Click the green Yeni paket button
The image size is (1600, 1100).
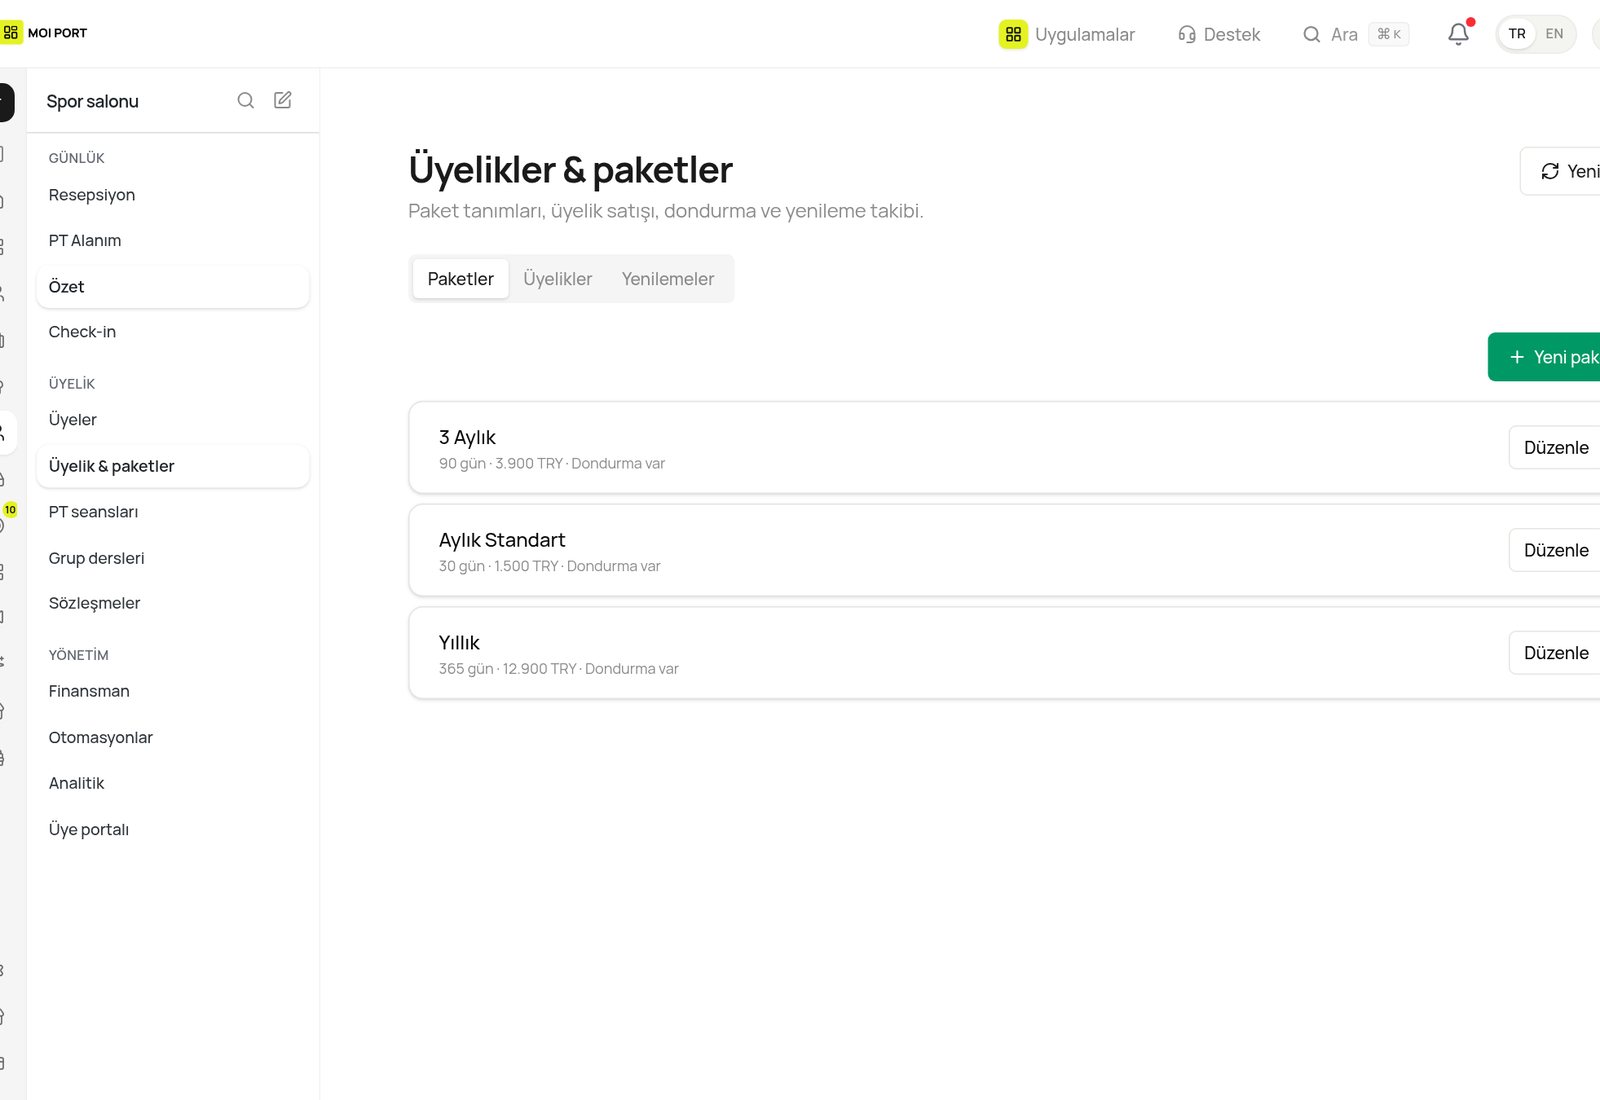(x=1544, y=357)
